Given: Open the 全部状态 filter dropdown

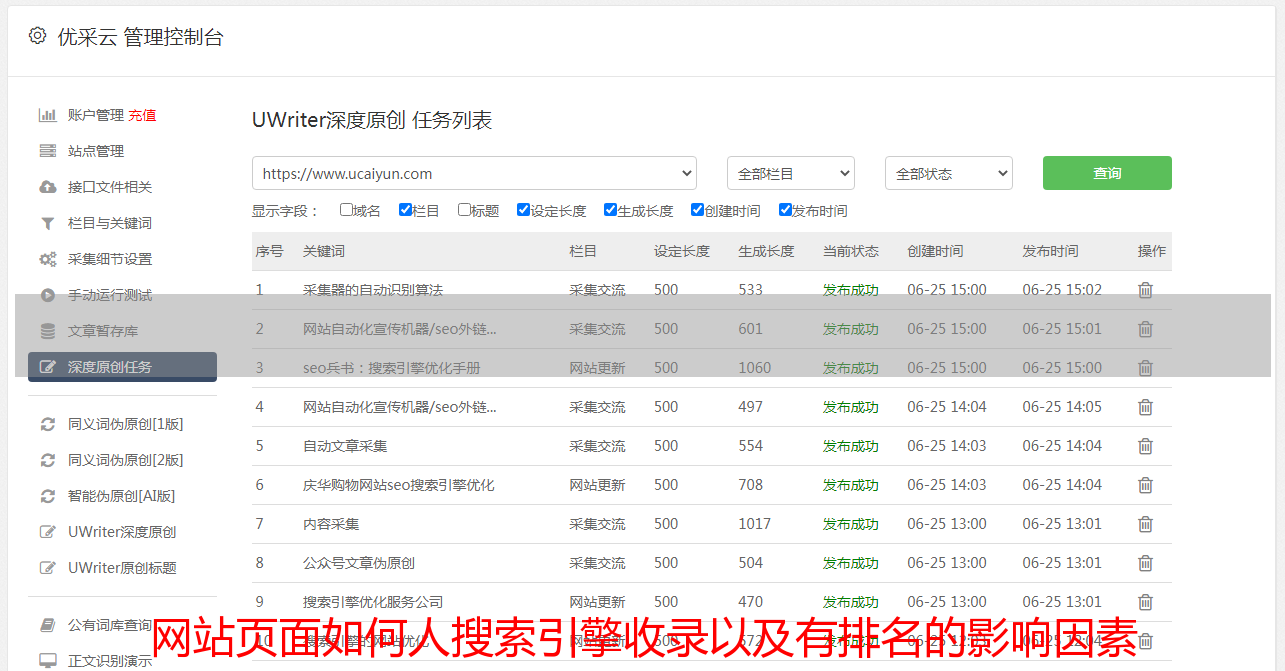Looking at the screenshot, I should [x=948, y=173].
